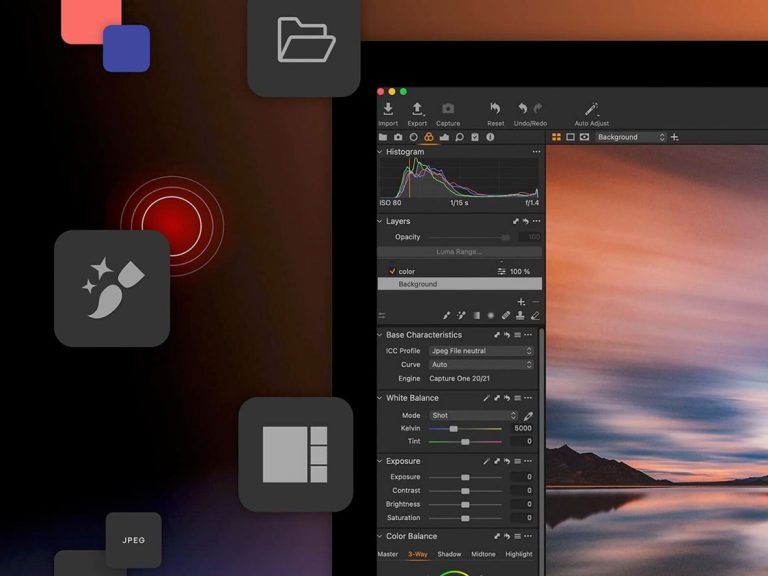Open the Exposure histogram tool tab
This screenshot has height=576, width=768.
click(x=444, y=137)
